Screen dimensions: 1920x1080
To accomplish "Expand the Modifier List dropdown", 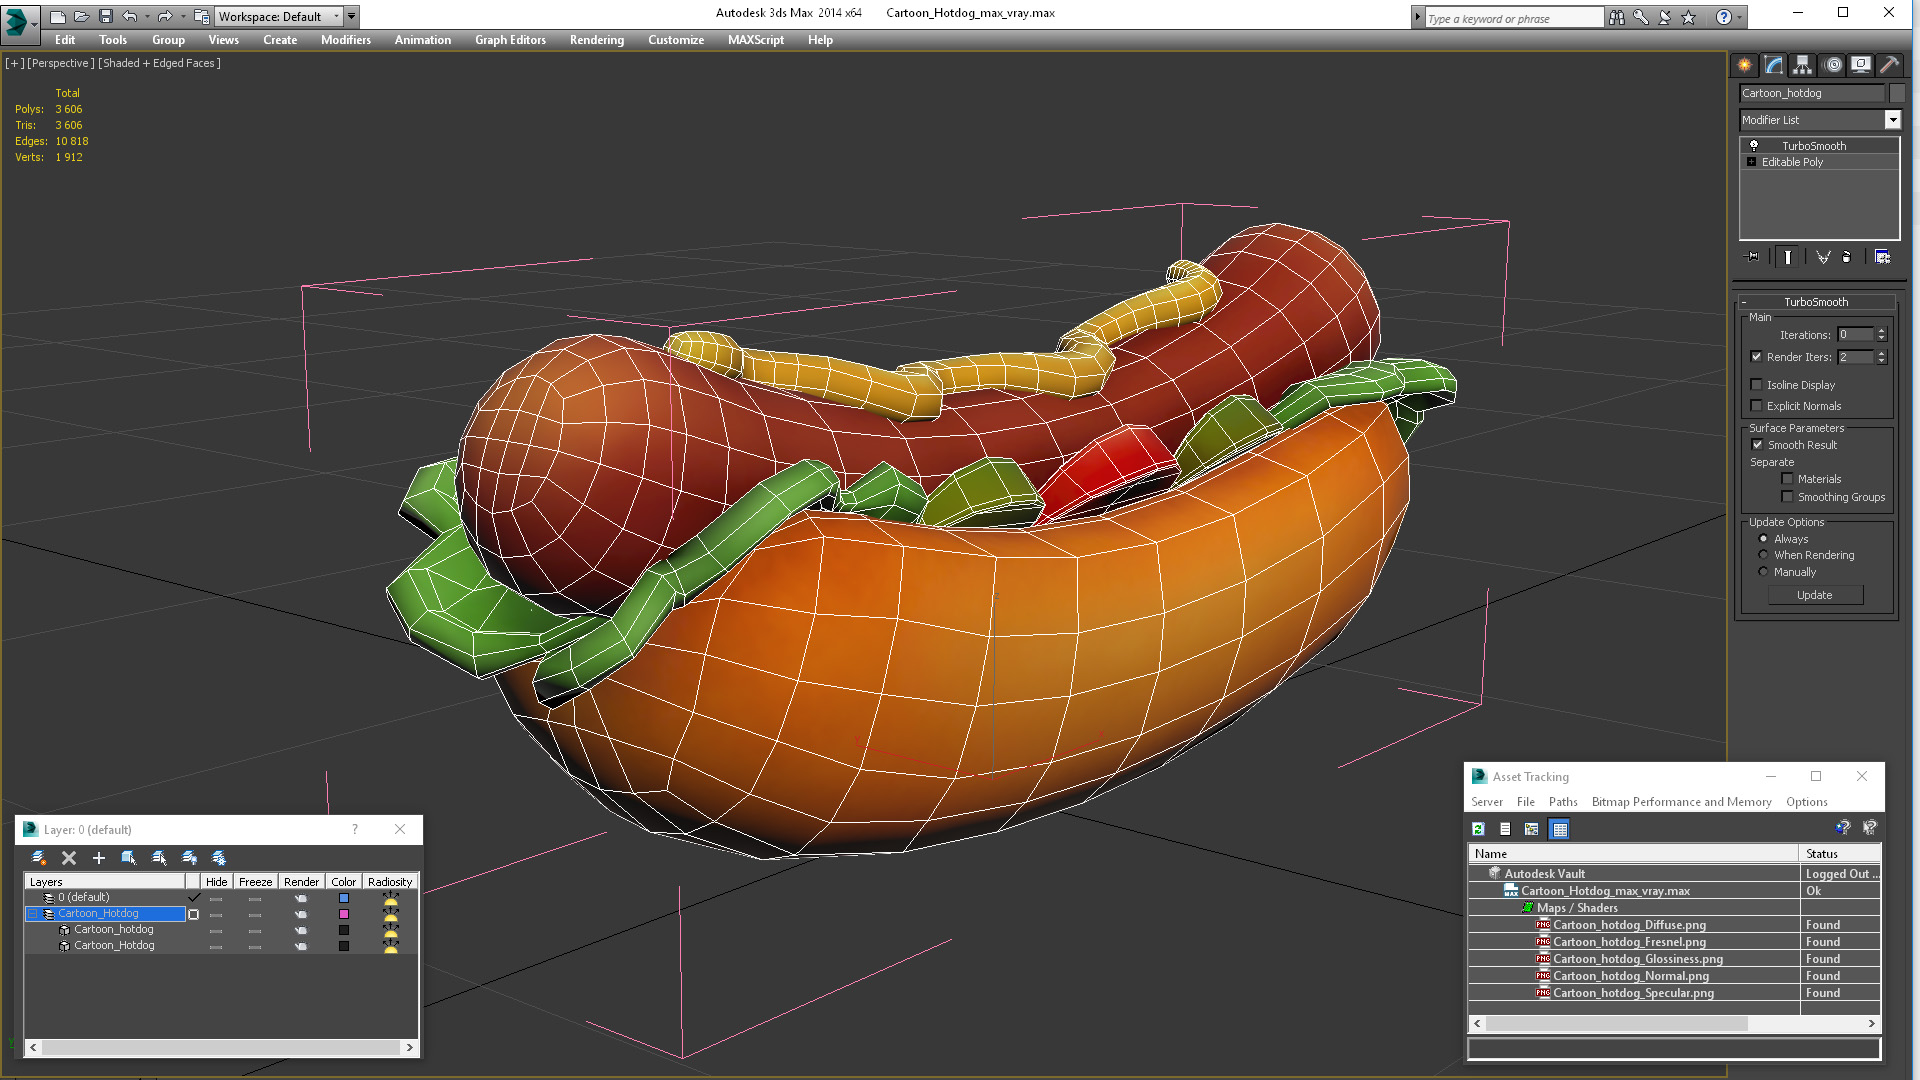I will pos(1895,119).
